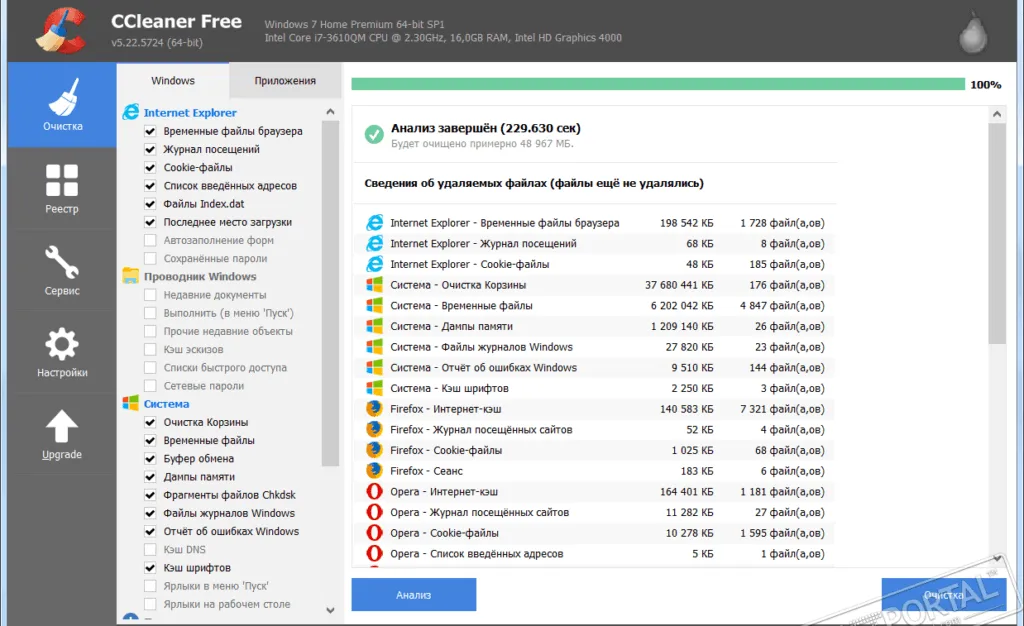Check Сетевые пароли checkbox
This screenshot has height=626, width=1024.
[150, 386]
